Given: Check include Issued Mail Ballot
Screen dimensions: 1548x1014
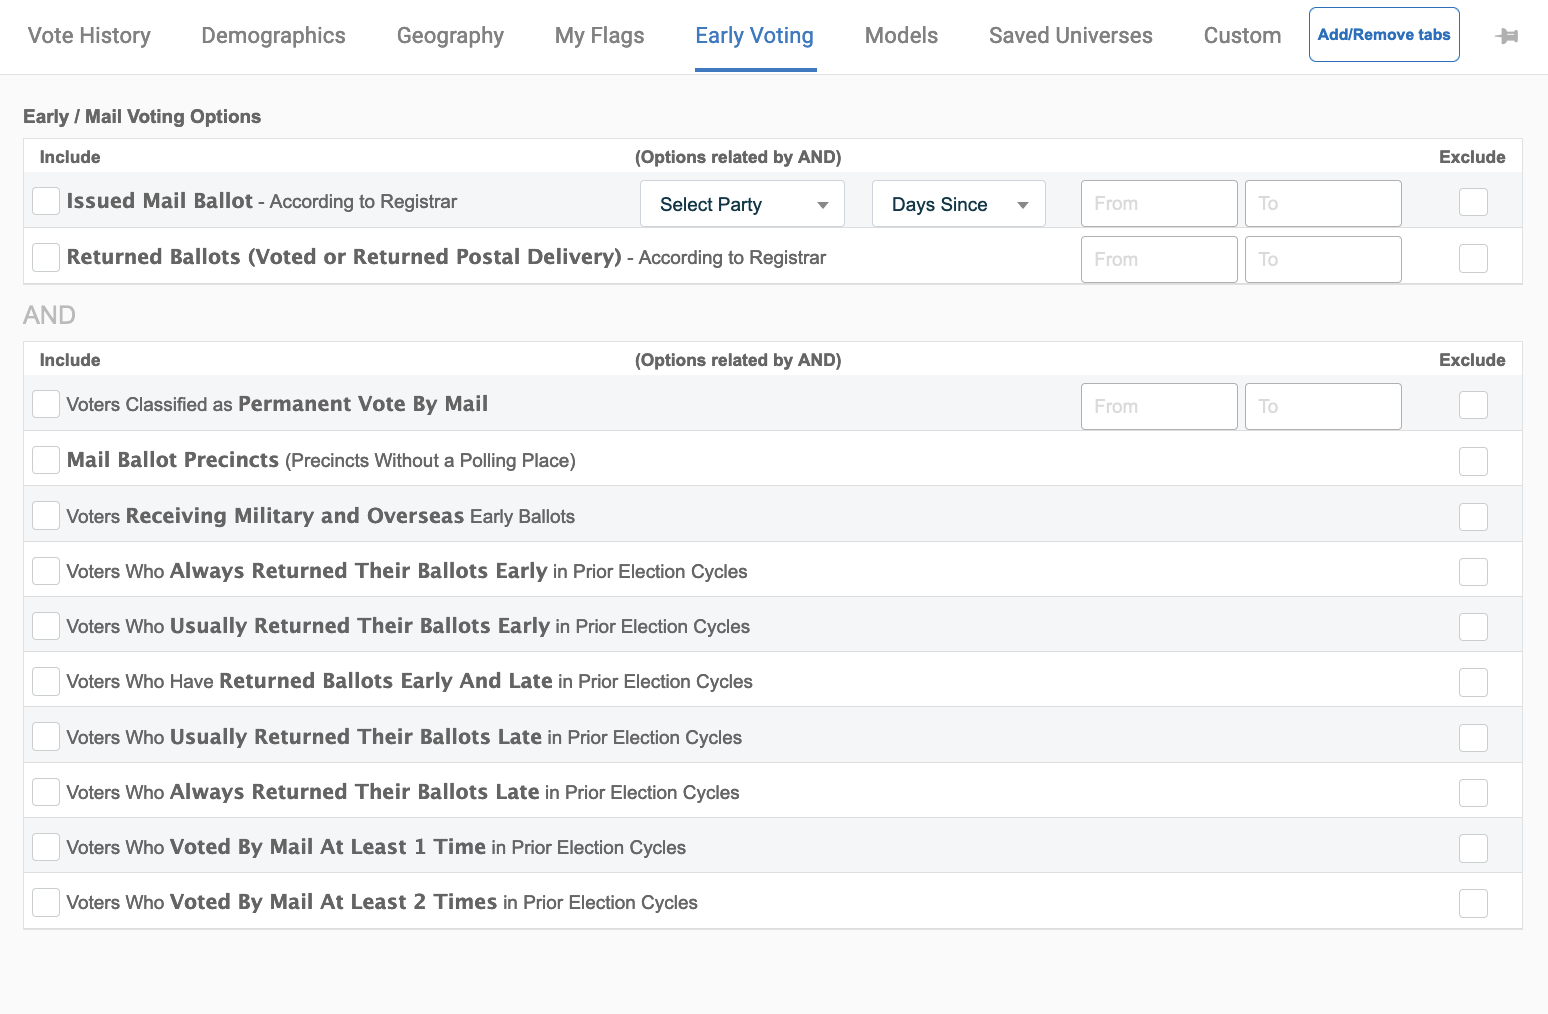Looking at the screenshot, I should click(46, 201).
